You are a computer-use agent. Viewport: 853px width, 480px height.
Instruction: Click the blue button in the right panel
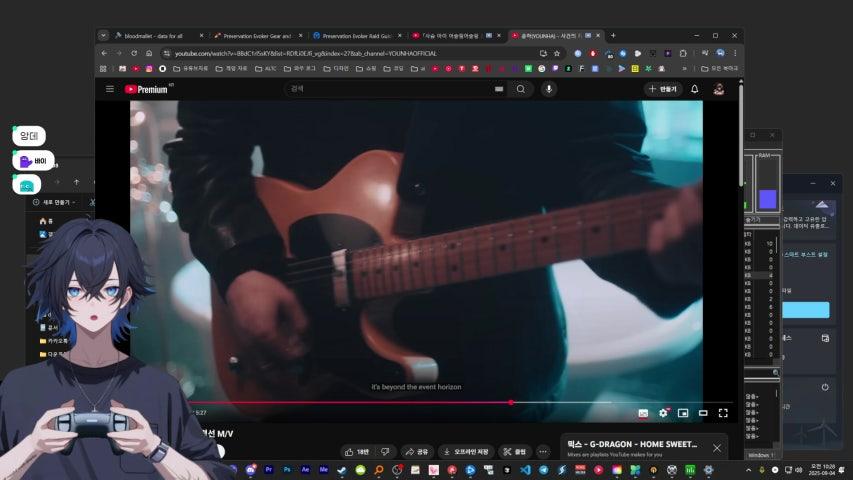(806, 310)
